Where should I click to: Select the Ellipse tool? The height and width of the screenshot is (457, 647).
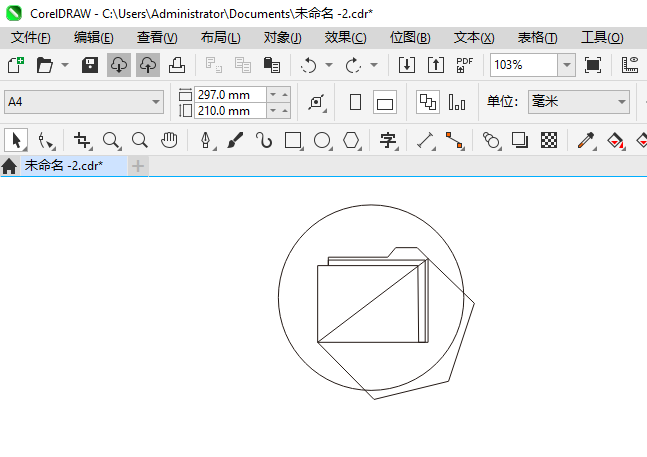[322, 141]
